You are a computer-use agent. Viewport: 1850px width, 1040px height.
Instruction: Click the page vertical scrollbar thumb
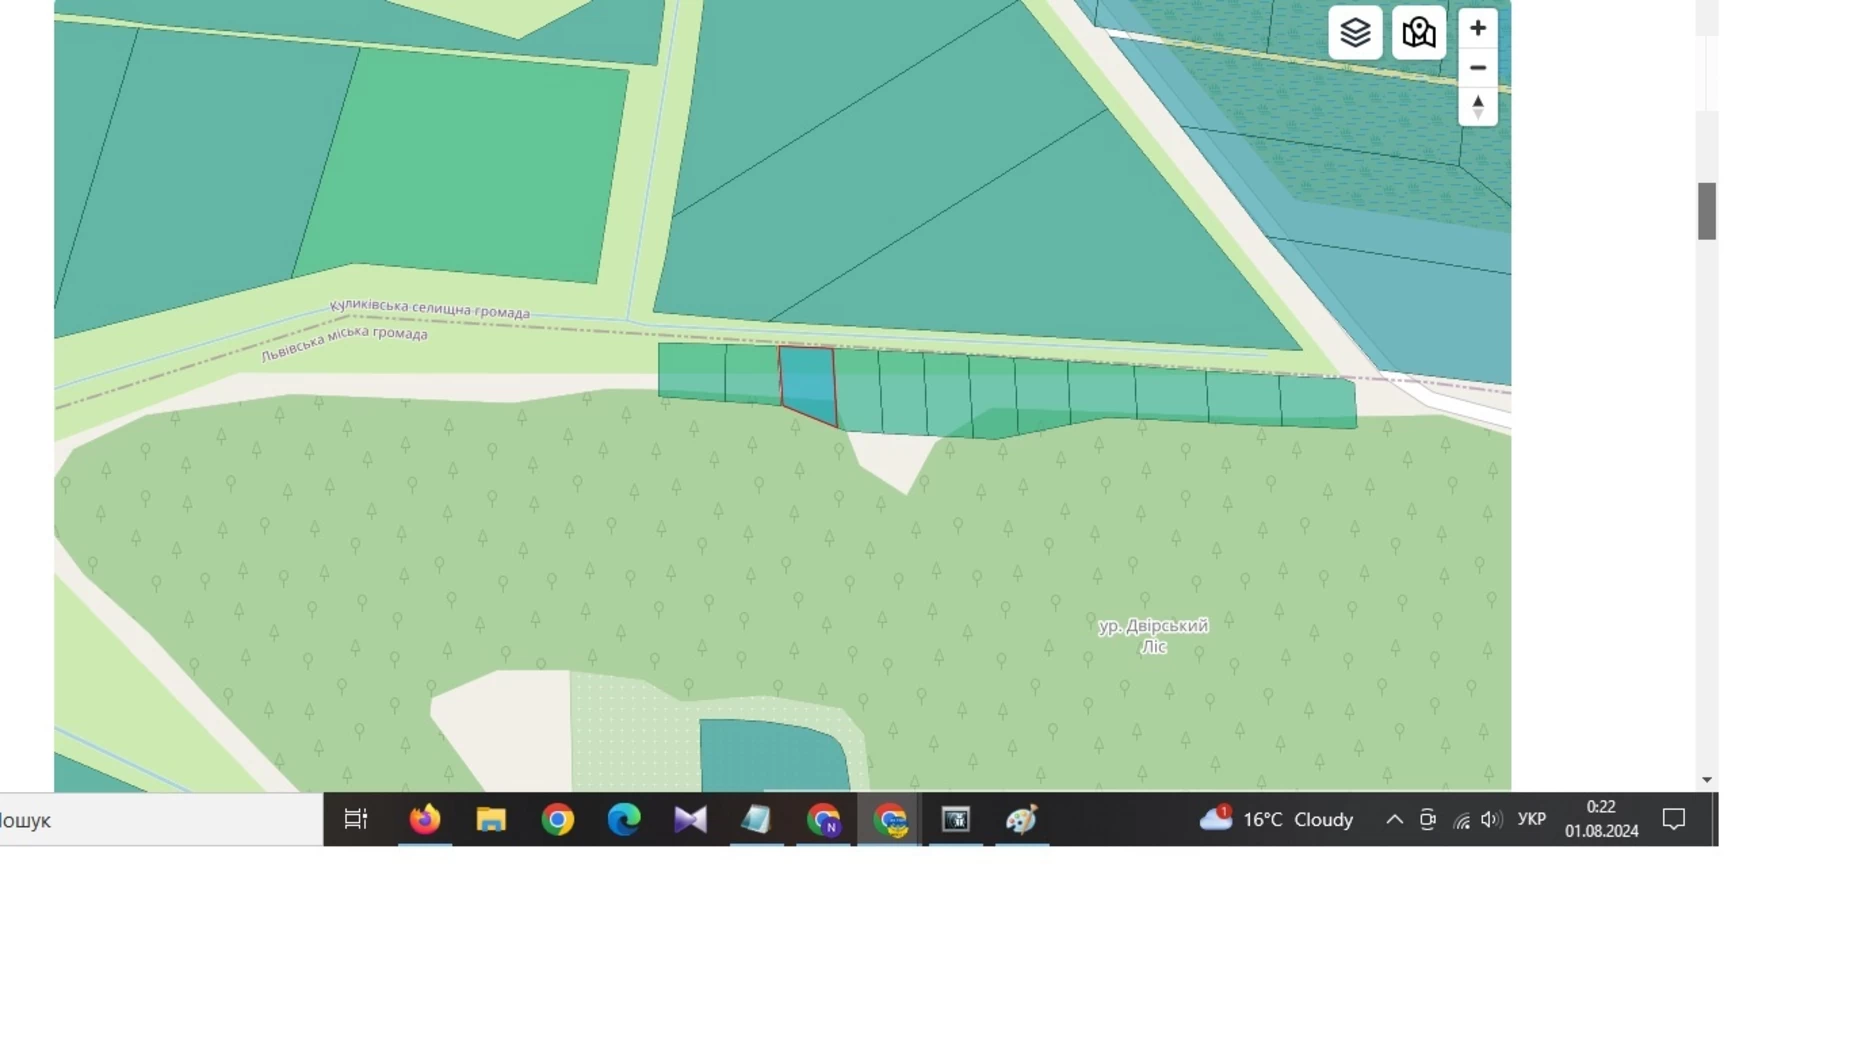1706,211
